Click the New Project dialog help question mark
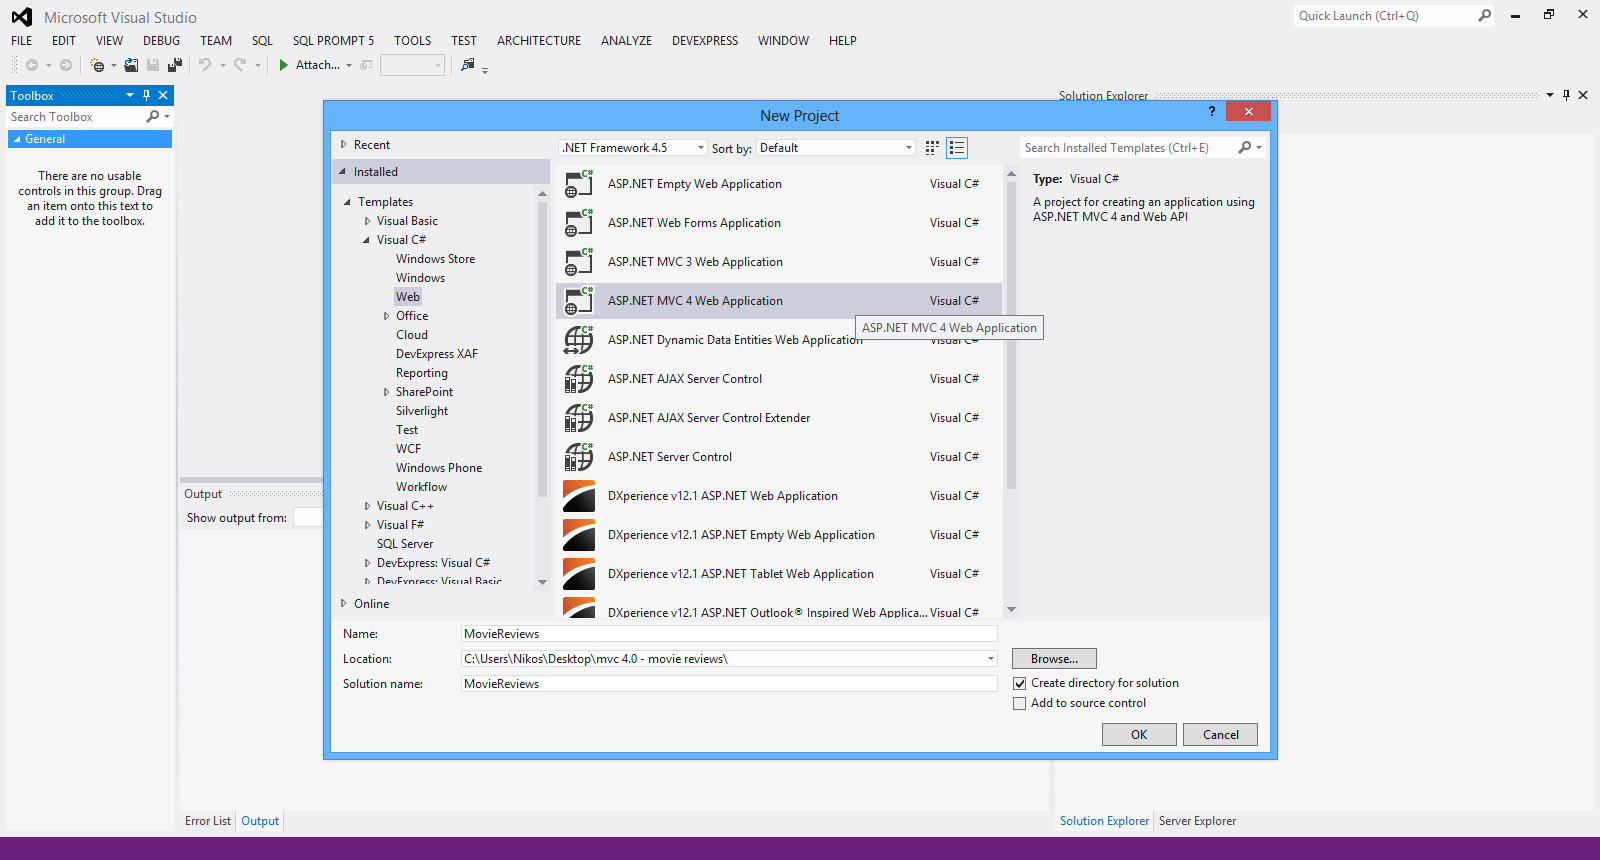Screen dimensions: 1600x860 click(x=1212, y=111)
